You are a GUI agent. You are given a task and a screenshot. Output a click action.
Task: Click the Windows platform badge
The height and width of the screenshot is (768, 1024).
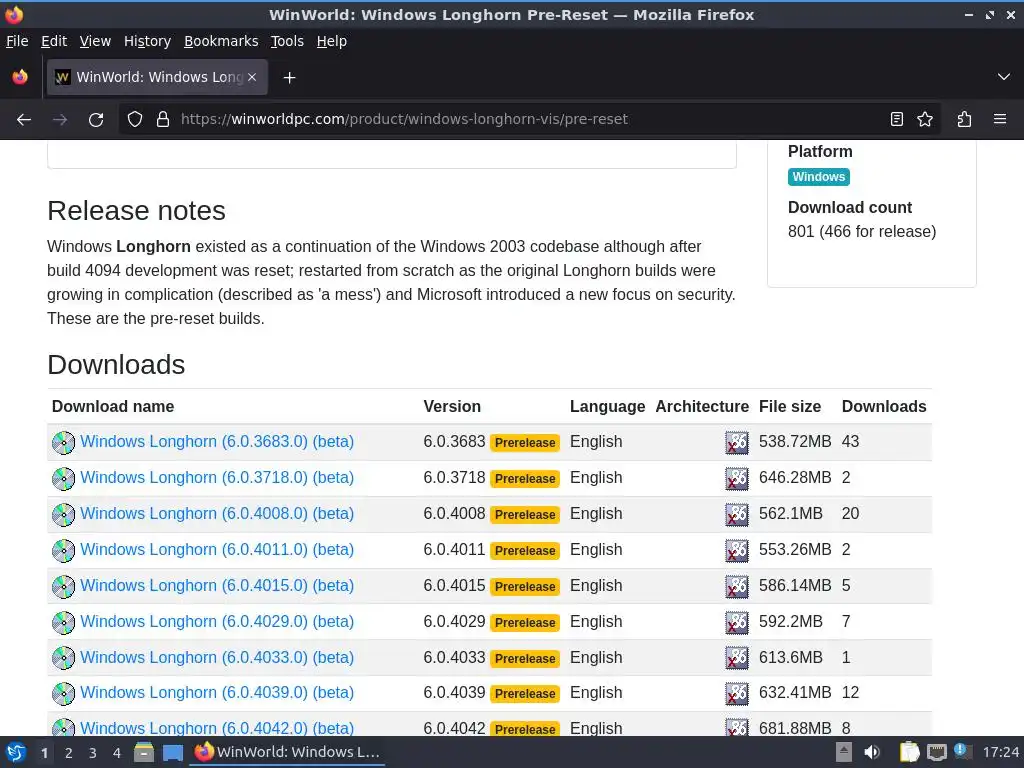click(x=818, y=177)
